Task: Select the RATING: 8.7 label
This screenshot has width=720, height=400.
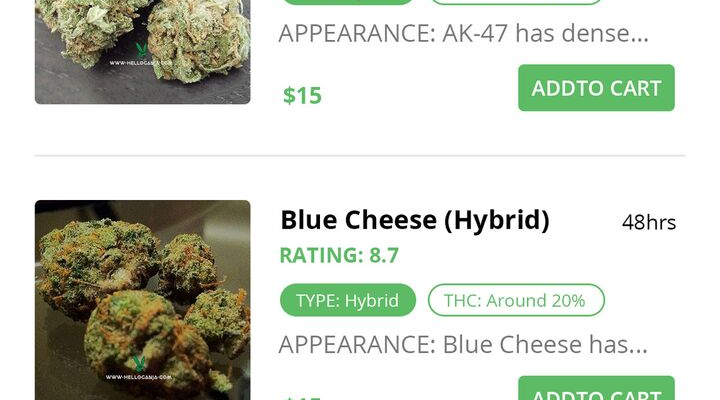Action: 339,255
